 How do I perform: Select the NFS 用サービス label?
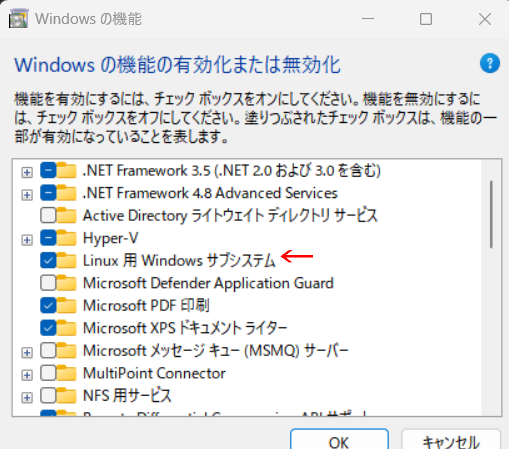pos(127,396)
